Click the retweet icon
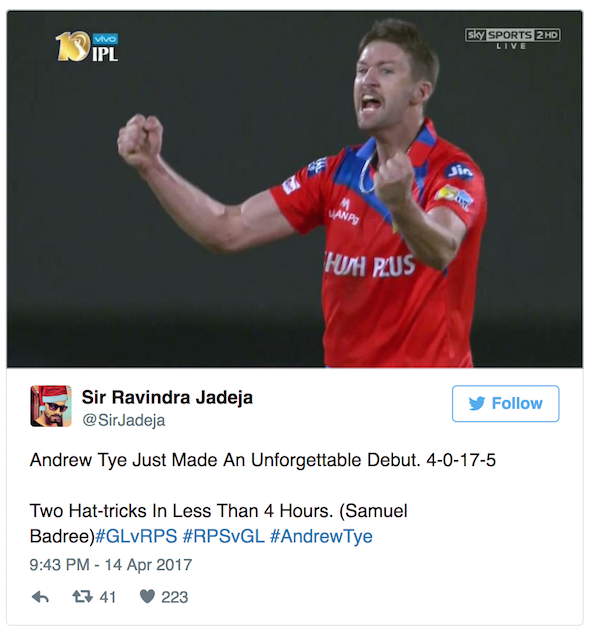This screenshot has height=634, width=600. (x=82, y=596)
